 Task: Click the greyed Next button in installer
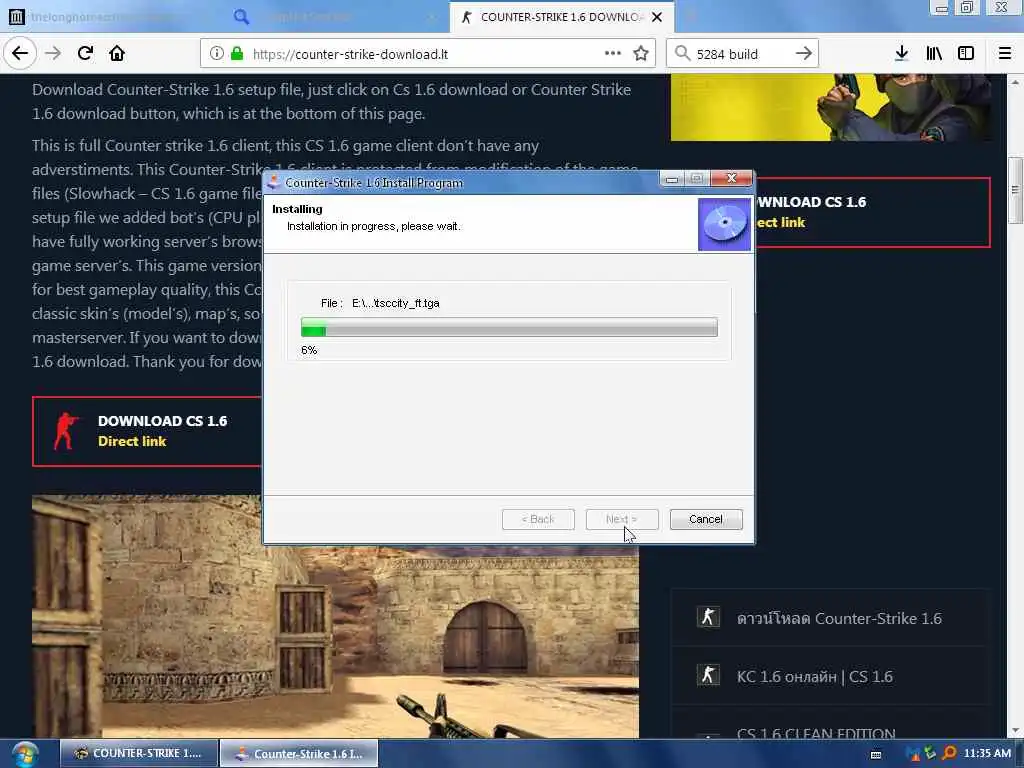click(x=622, y=519)
